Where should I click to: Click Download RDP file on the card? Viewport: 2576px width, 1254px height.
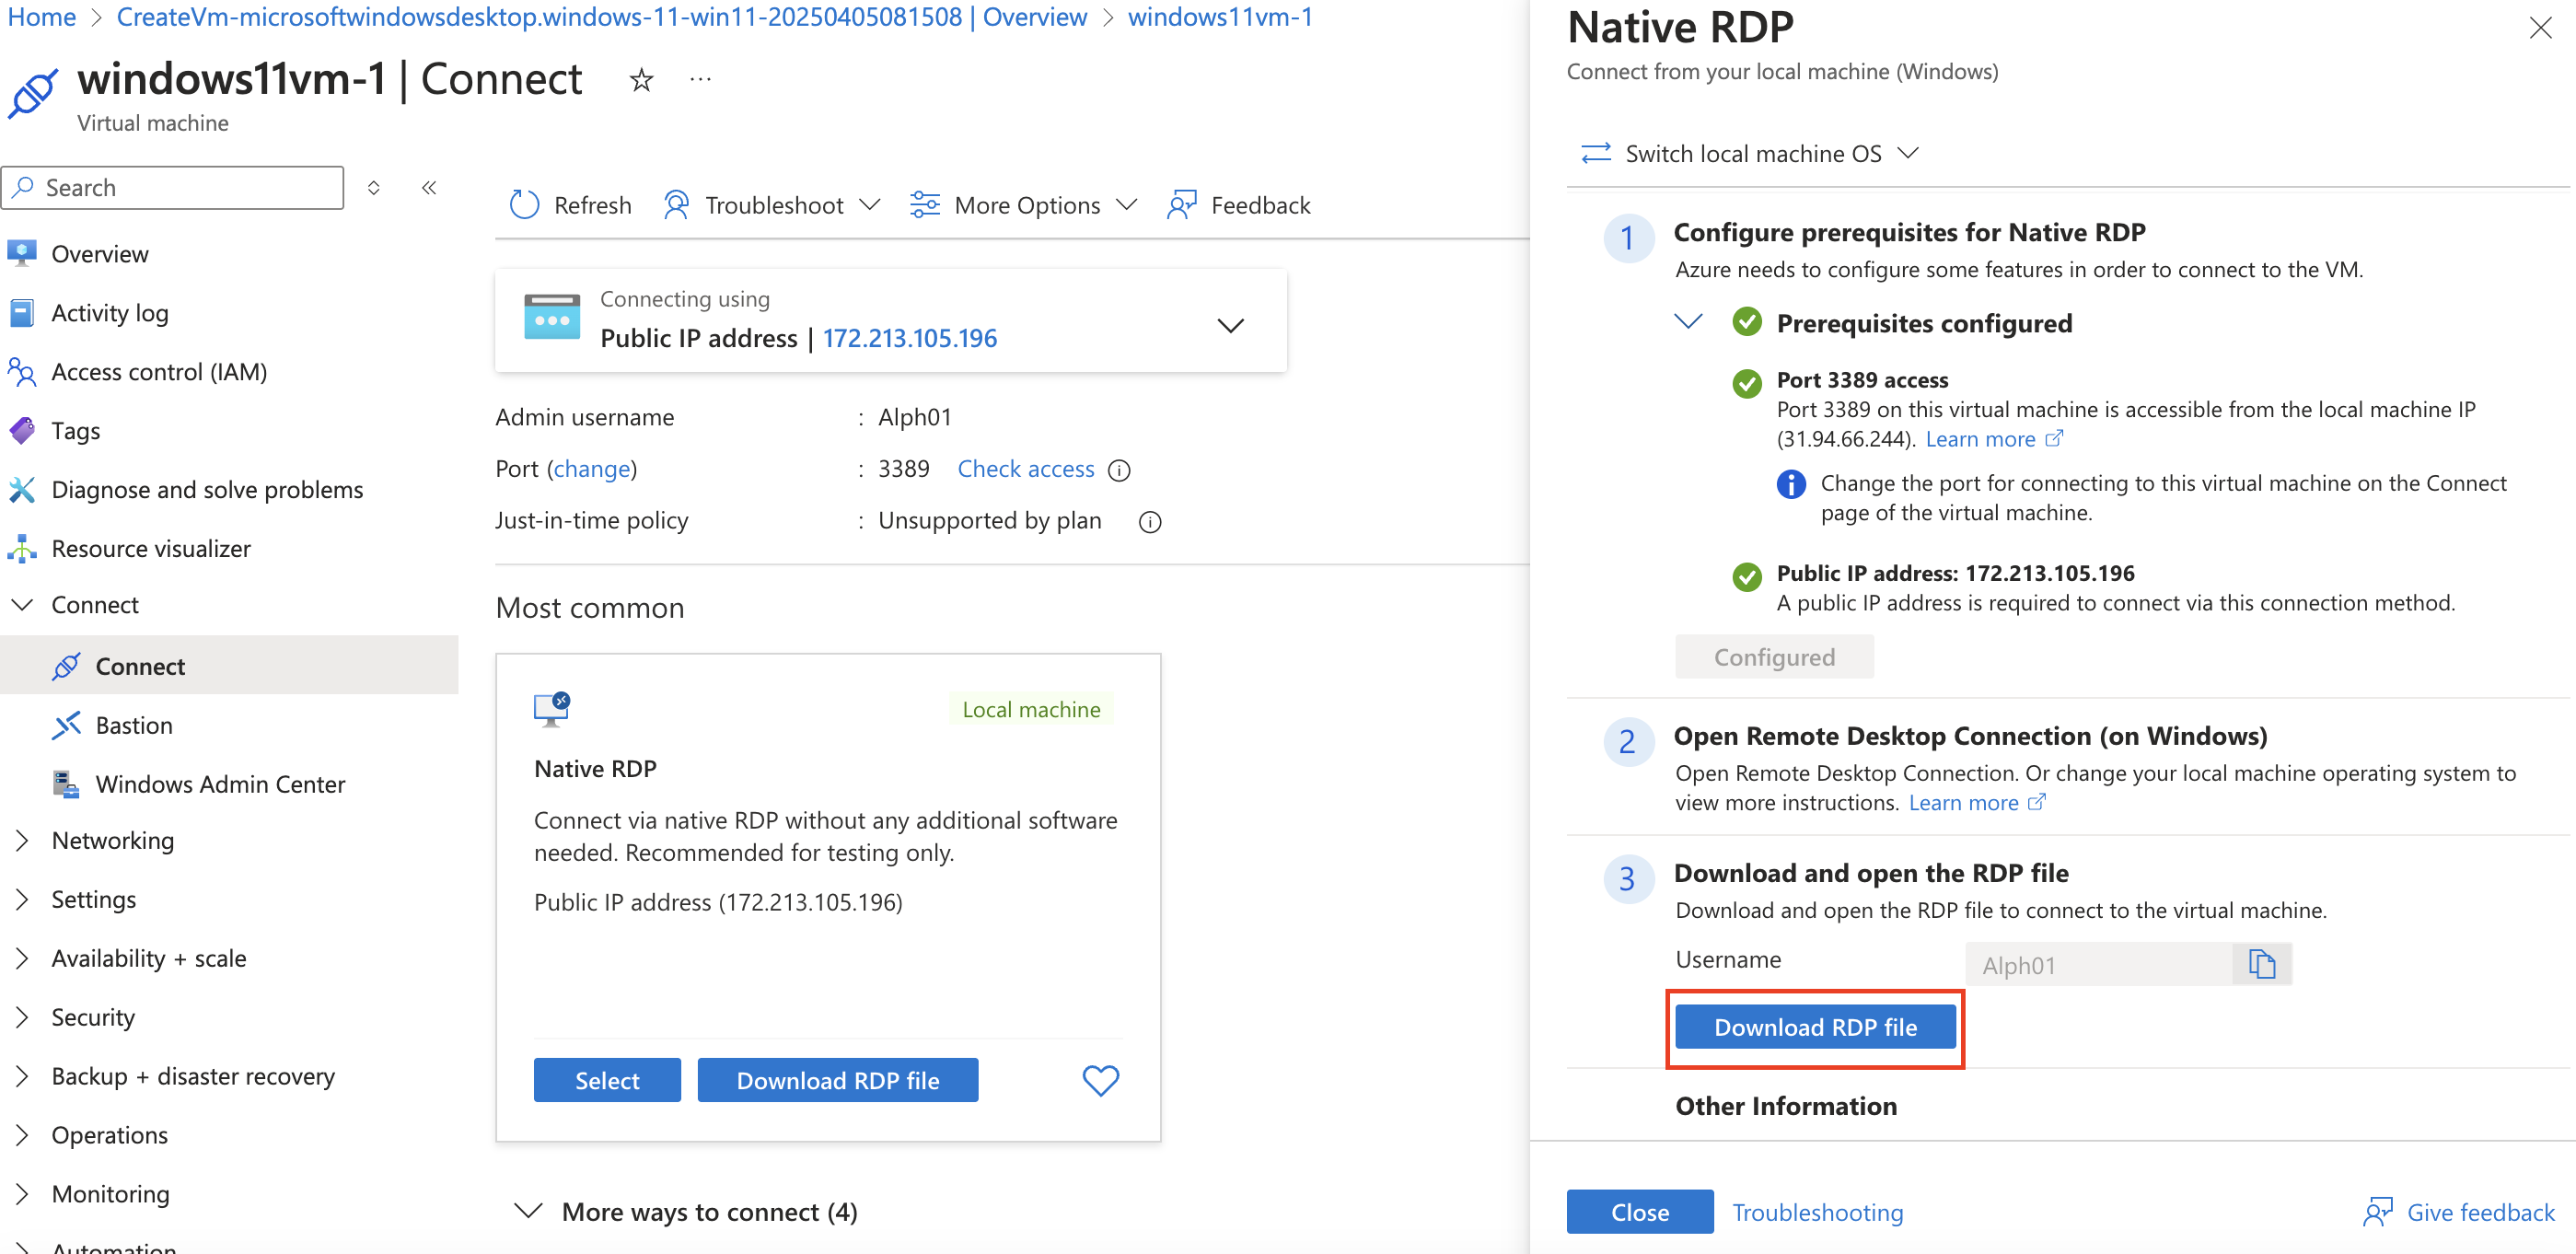[838, 1080]
